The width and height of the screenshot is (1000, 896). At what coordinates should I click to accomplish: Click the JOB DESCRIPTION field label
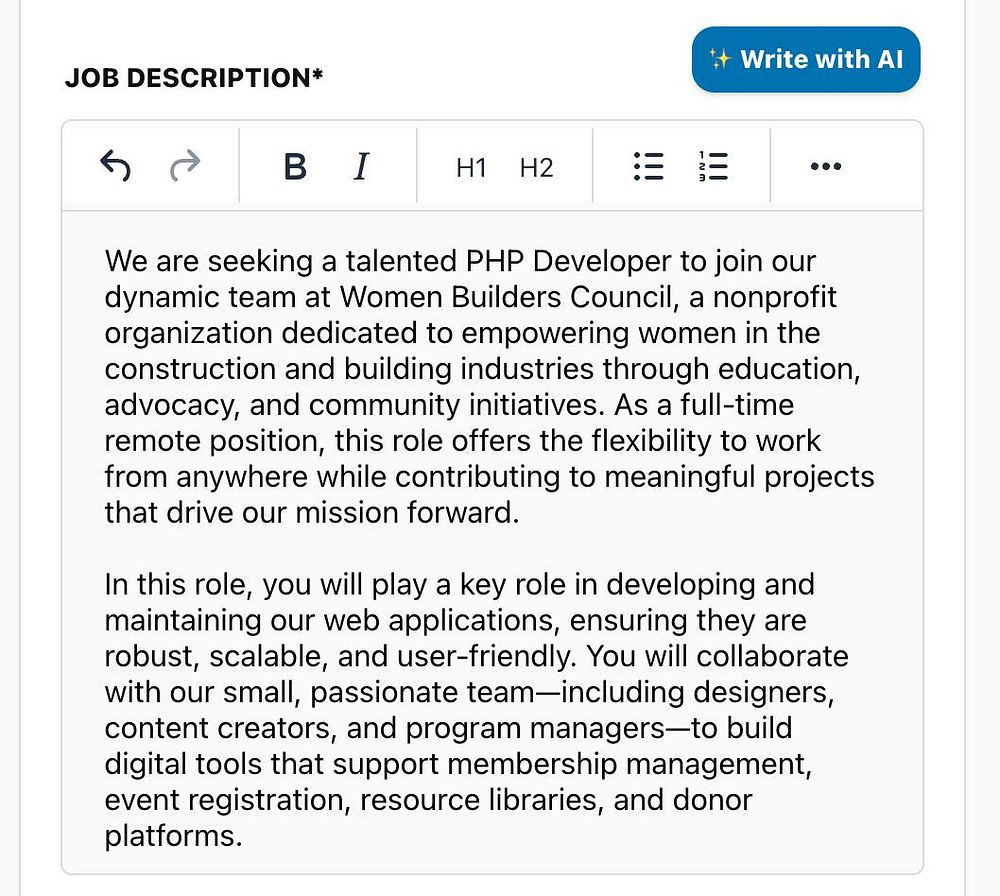point(194,78)
